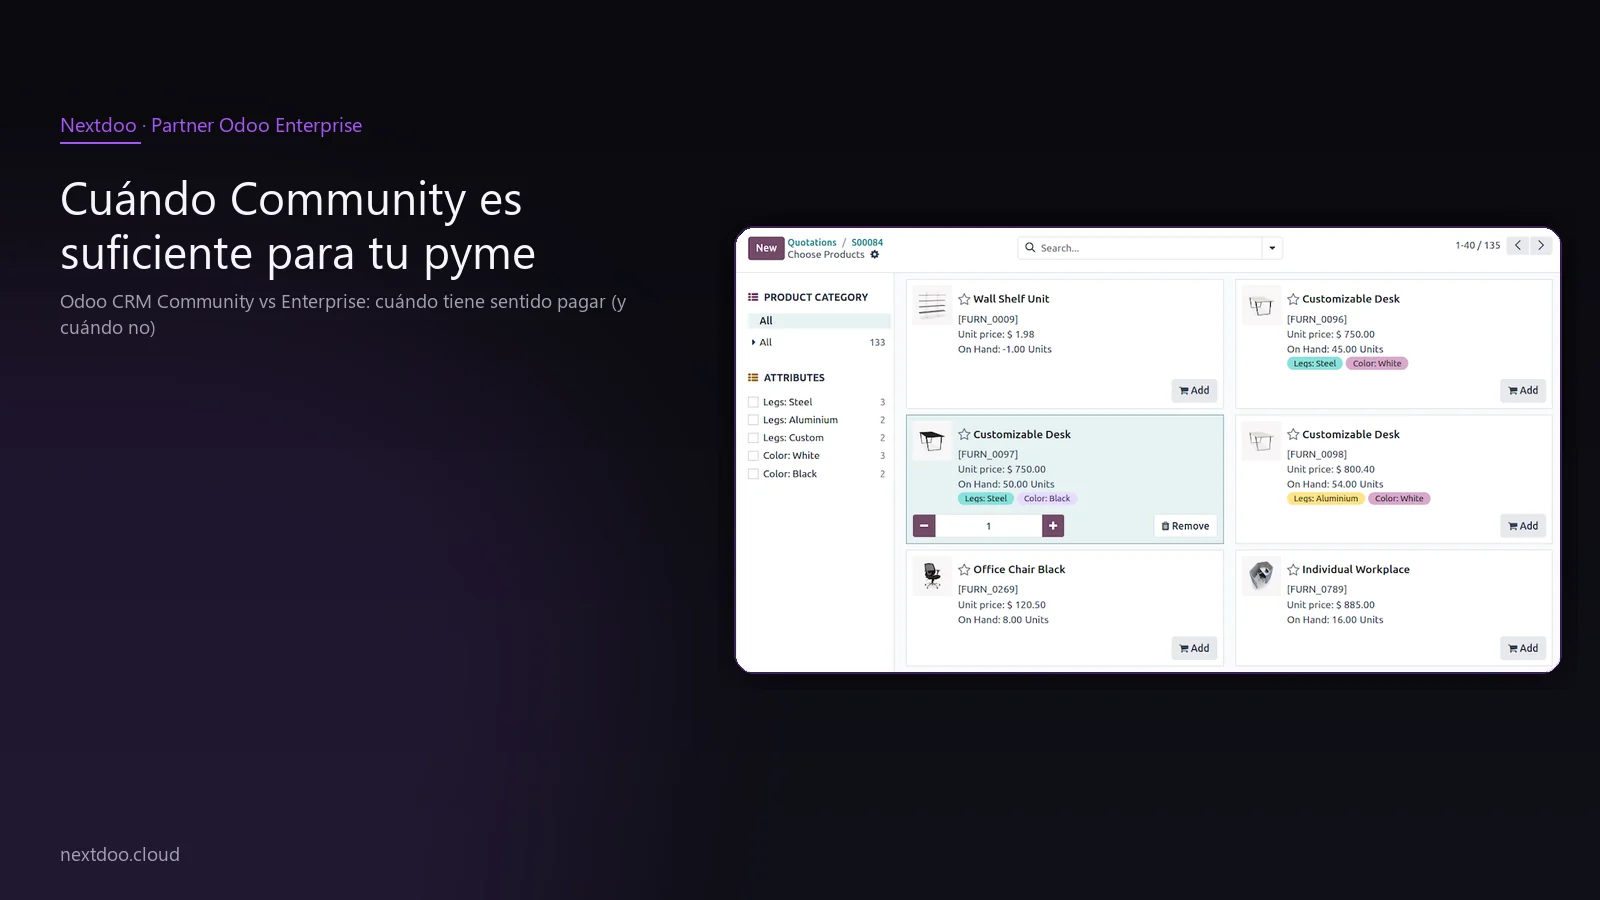The image size is (1600, 900).
Task: Click the S00084 breadcrumb link
Action: coord(867,243)
